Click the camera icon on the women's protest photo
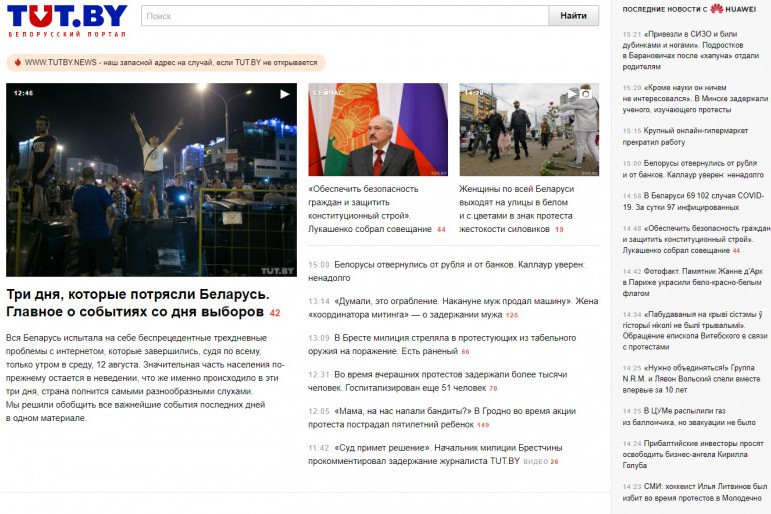771x514 pixels. click(587, 94)
